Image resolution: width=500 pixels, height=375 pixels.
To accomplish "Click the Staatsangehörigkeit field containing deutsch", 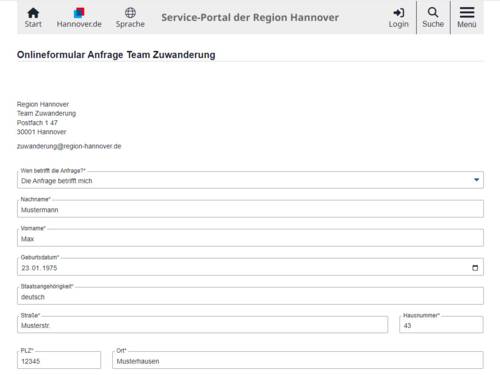I will pyautogui.click(x=250, y=296).
